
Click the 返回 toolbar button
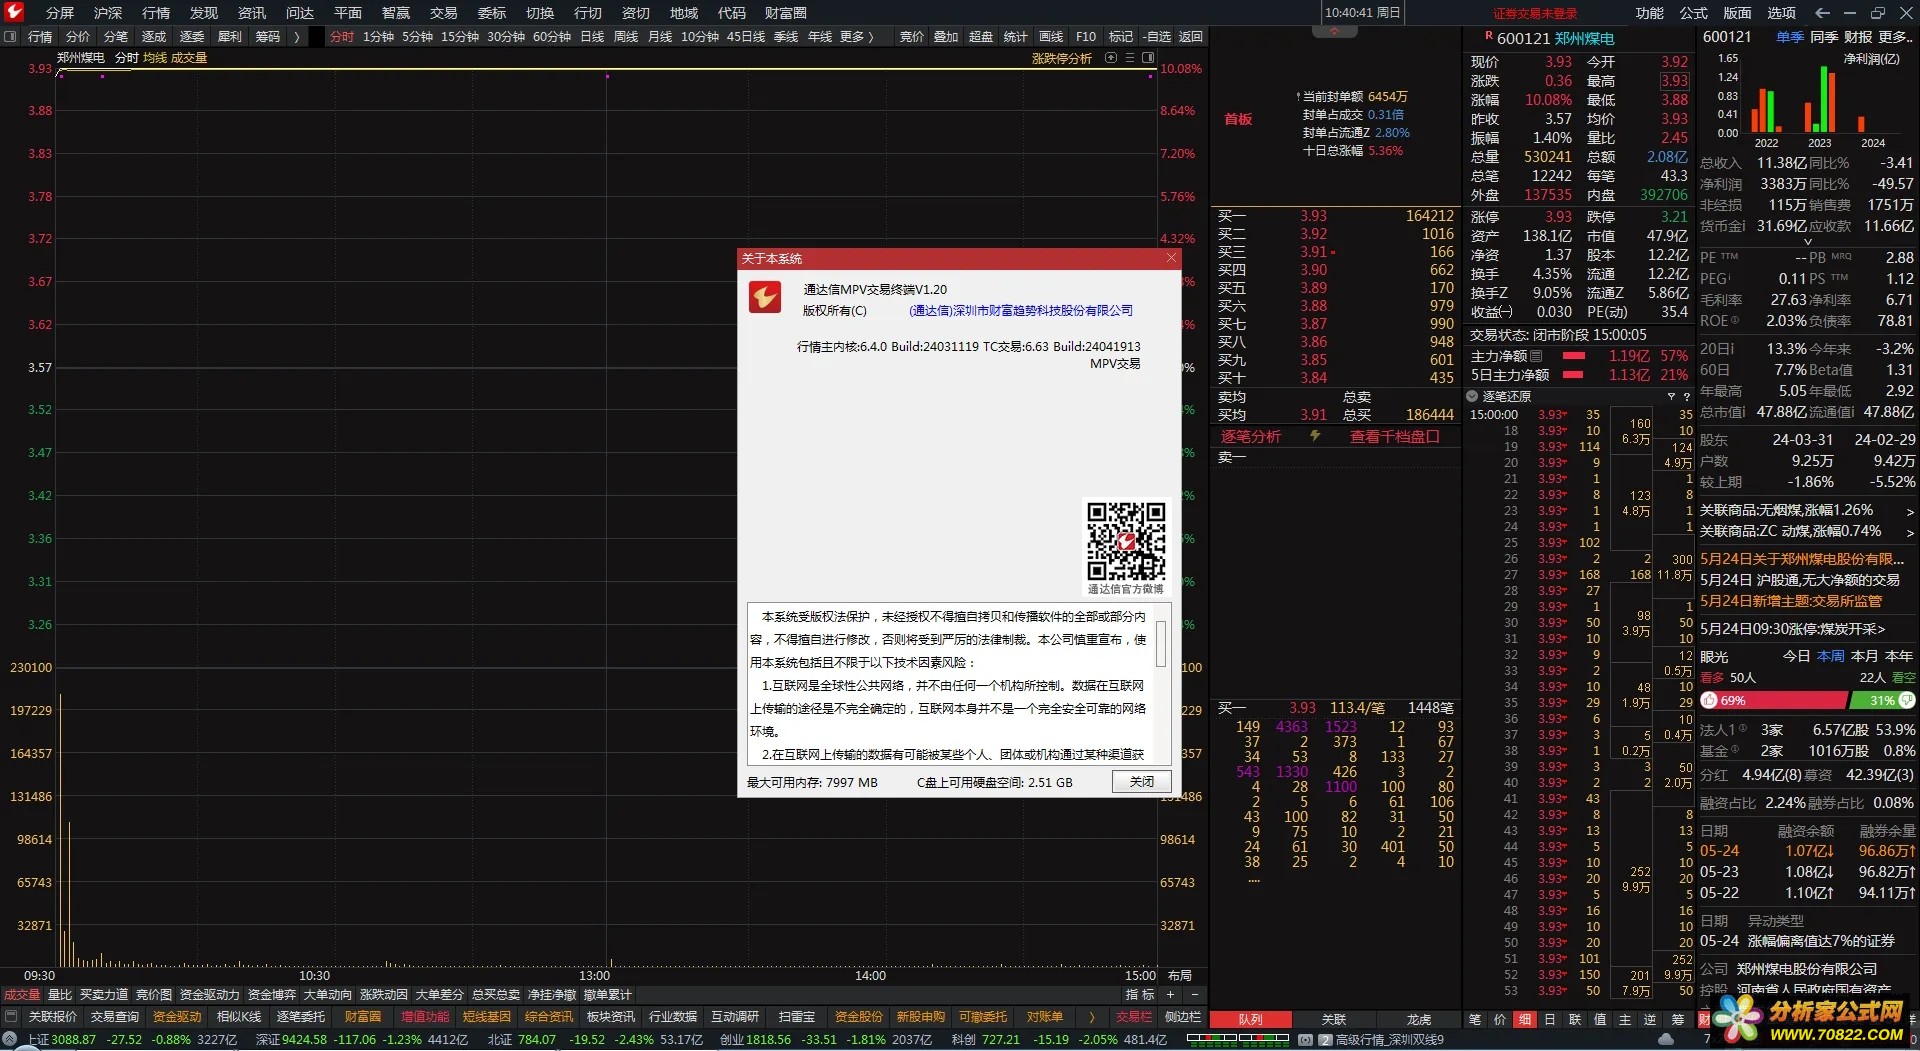pos(1190,37)
